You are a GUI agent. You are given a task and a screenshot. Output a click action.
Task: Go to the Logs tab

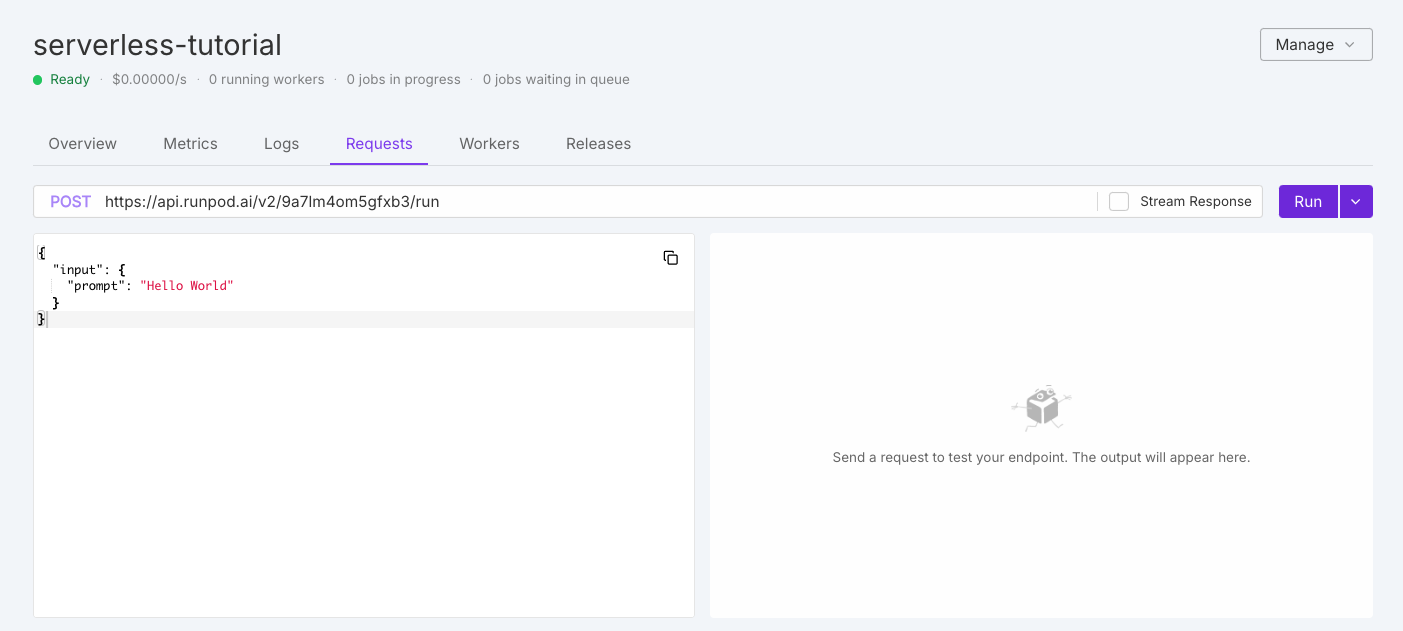(281, 144)
